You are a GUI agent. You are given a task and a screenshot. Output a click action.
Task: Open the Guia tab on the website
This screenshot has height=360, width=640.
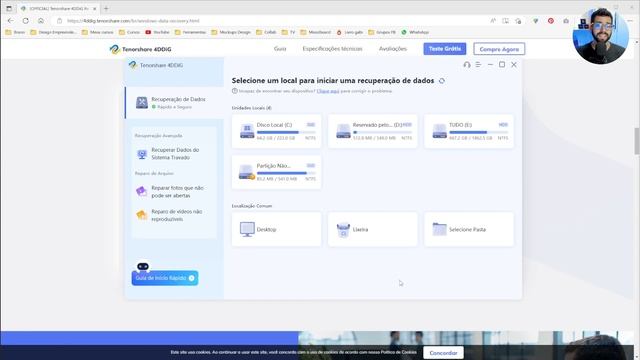point(280,49)
